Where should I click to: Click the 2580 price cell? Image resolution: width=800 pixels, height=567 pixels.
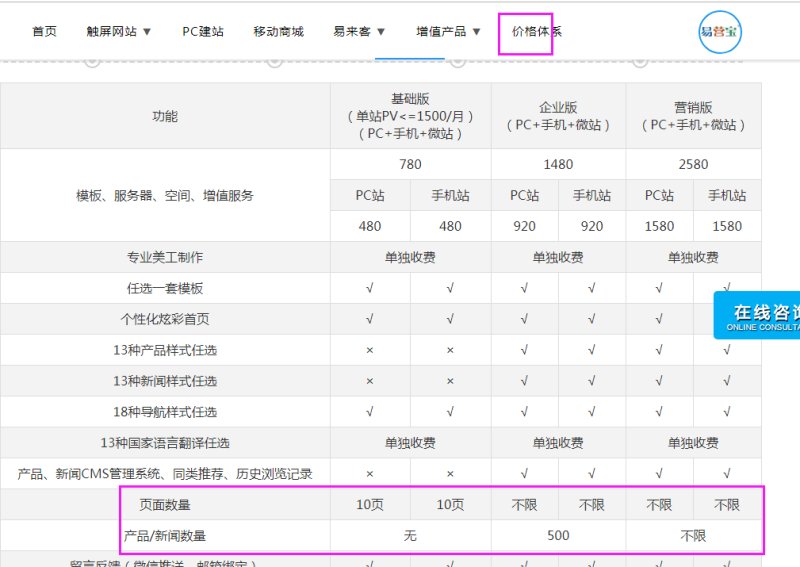point(693,164)
